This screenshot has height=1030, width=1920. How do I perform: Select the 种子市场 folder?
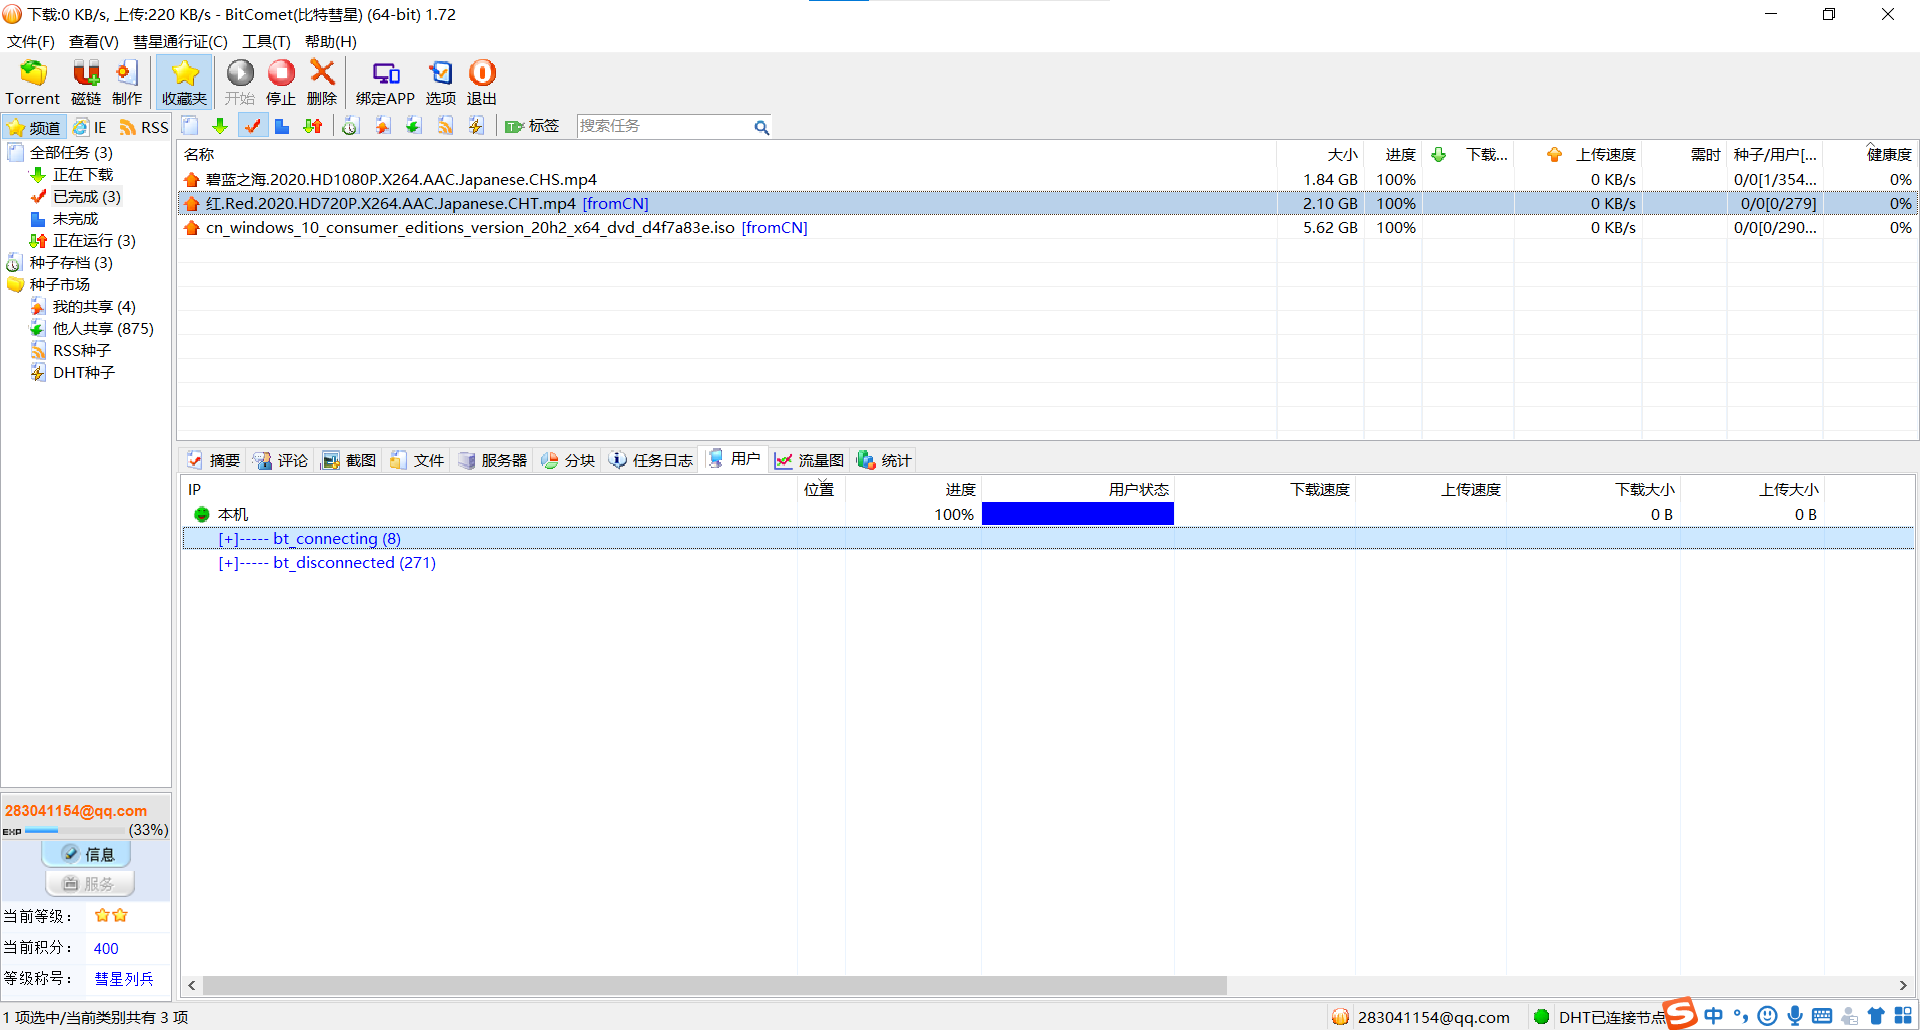click(59, 285)
